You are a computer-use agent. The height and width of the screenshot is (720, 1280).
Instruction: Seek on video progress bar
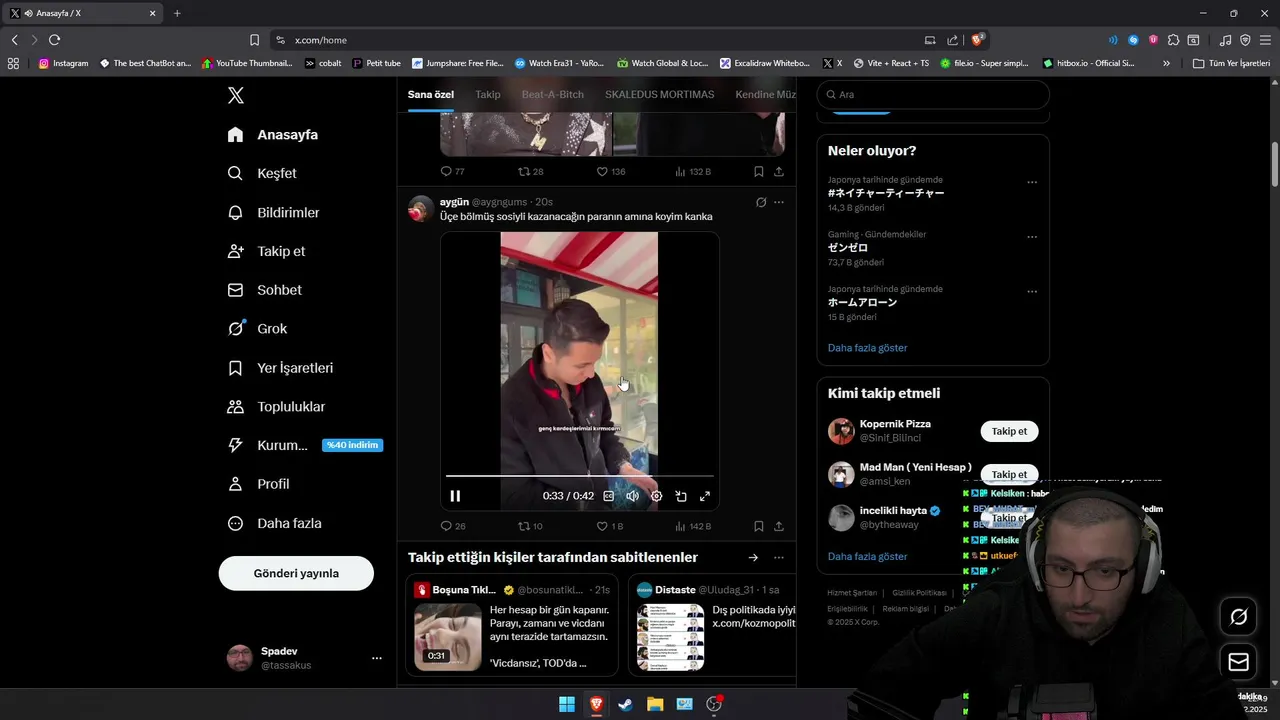coord(580,476)
